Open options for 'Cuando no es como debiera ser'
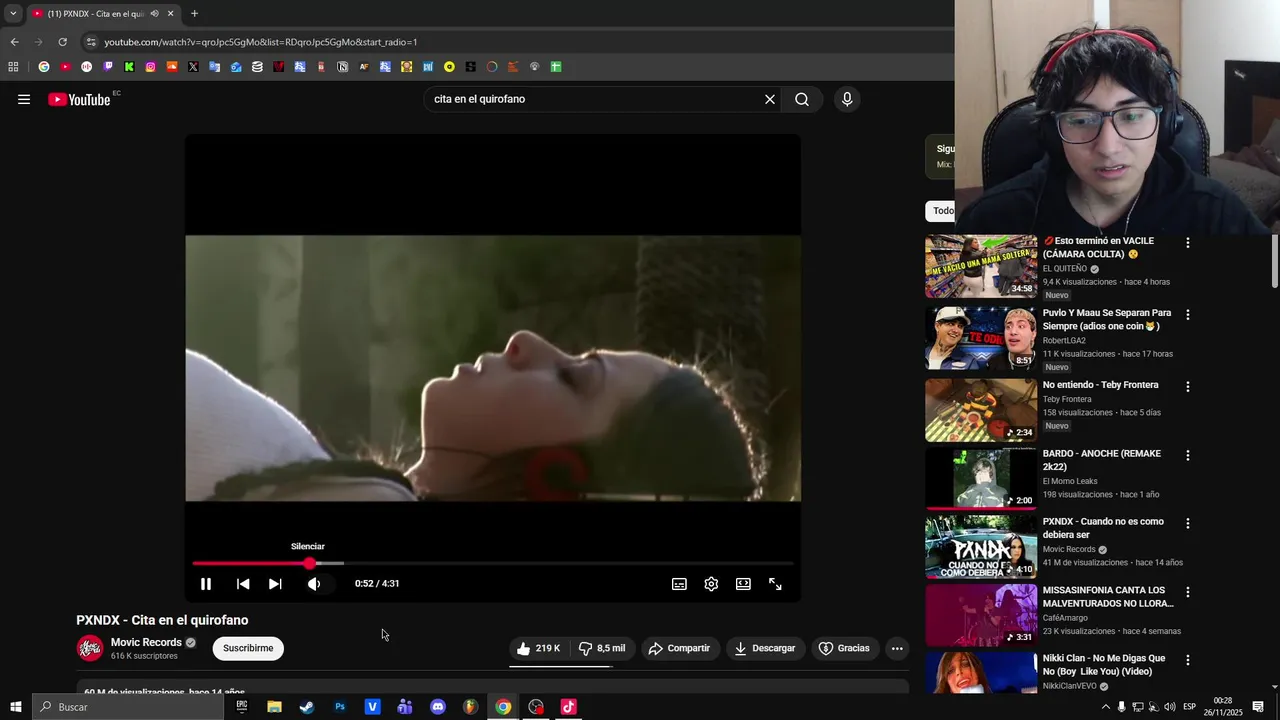 coord(1188,523)
